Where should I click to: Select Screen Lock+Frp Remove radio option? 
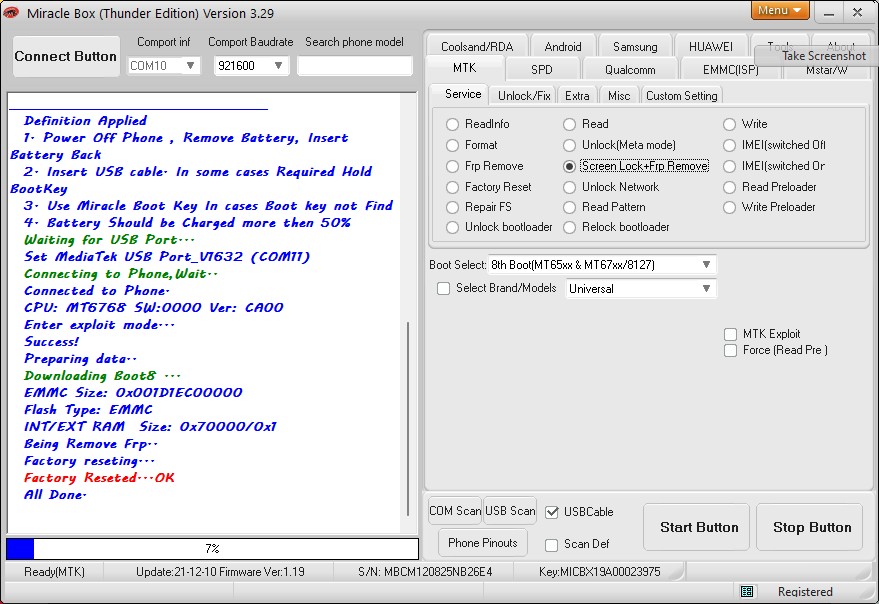click(570, 166)
